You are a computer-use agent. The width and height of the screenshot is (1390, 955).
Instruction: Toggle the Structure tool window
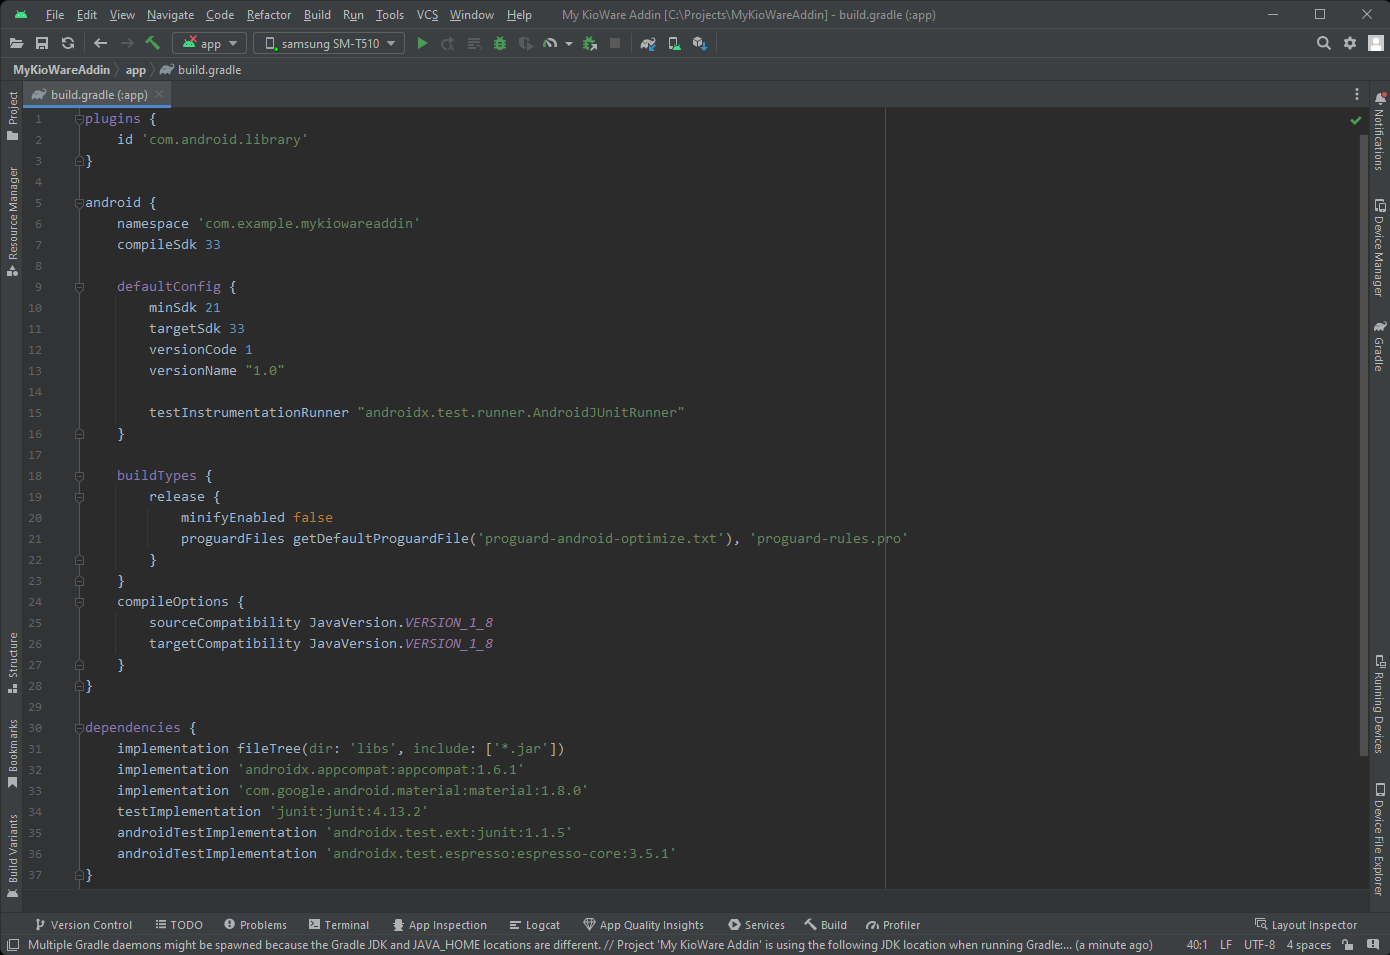pyautogui.click(x=12, y=663)
